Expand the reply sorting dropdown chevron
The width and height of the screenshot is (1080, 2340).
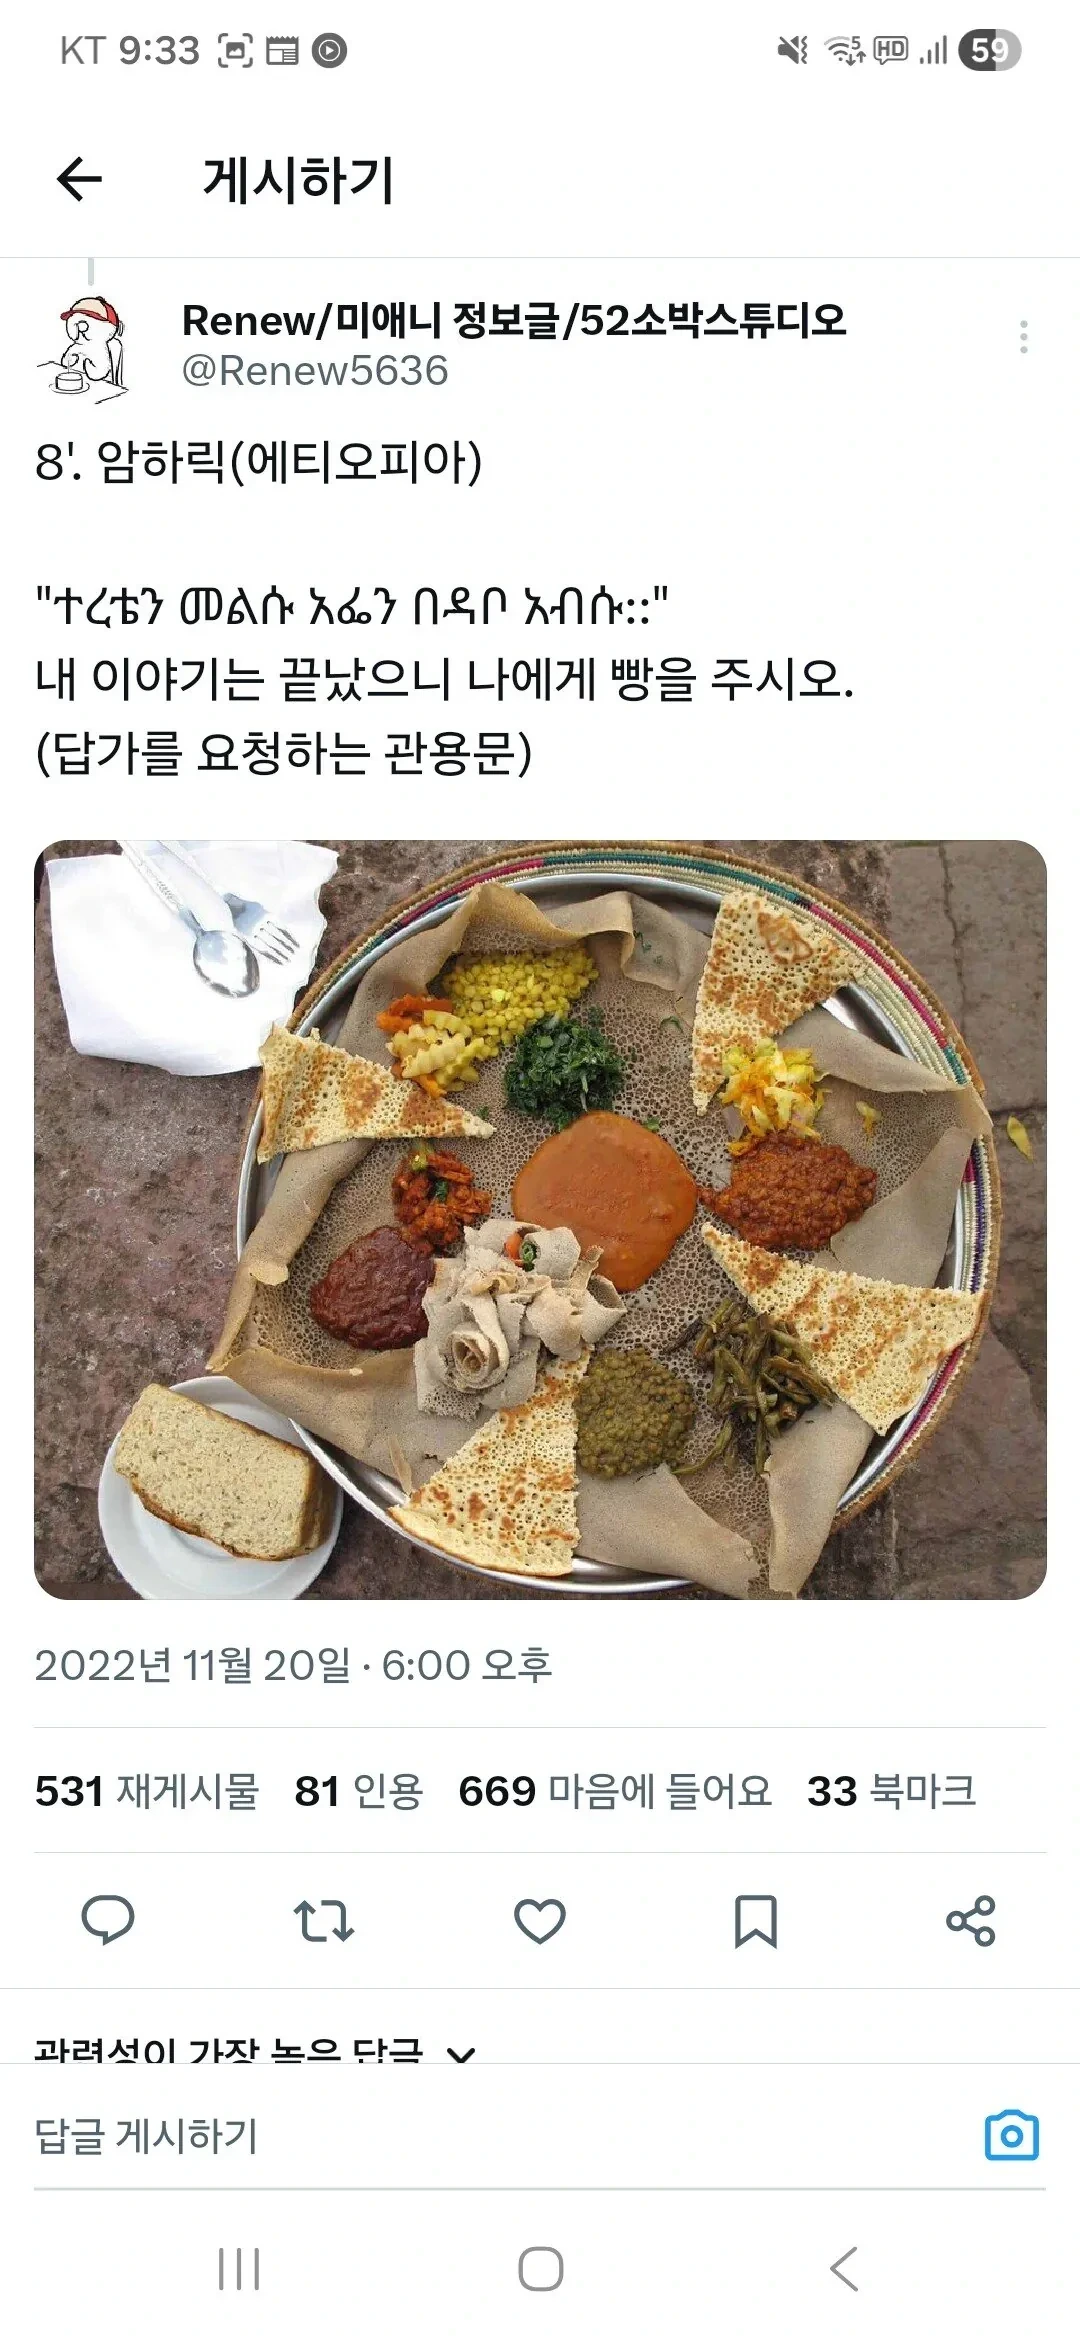461,2054
